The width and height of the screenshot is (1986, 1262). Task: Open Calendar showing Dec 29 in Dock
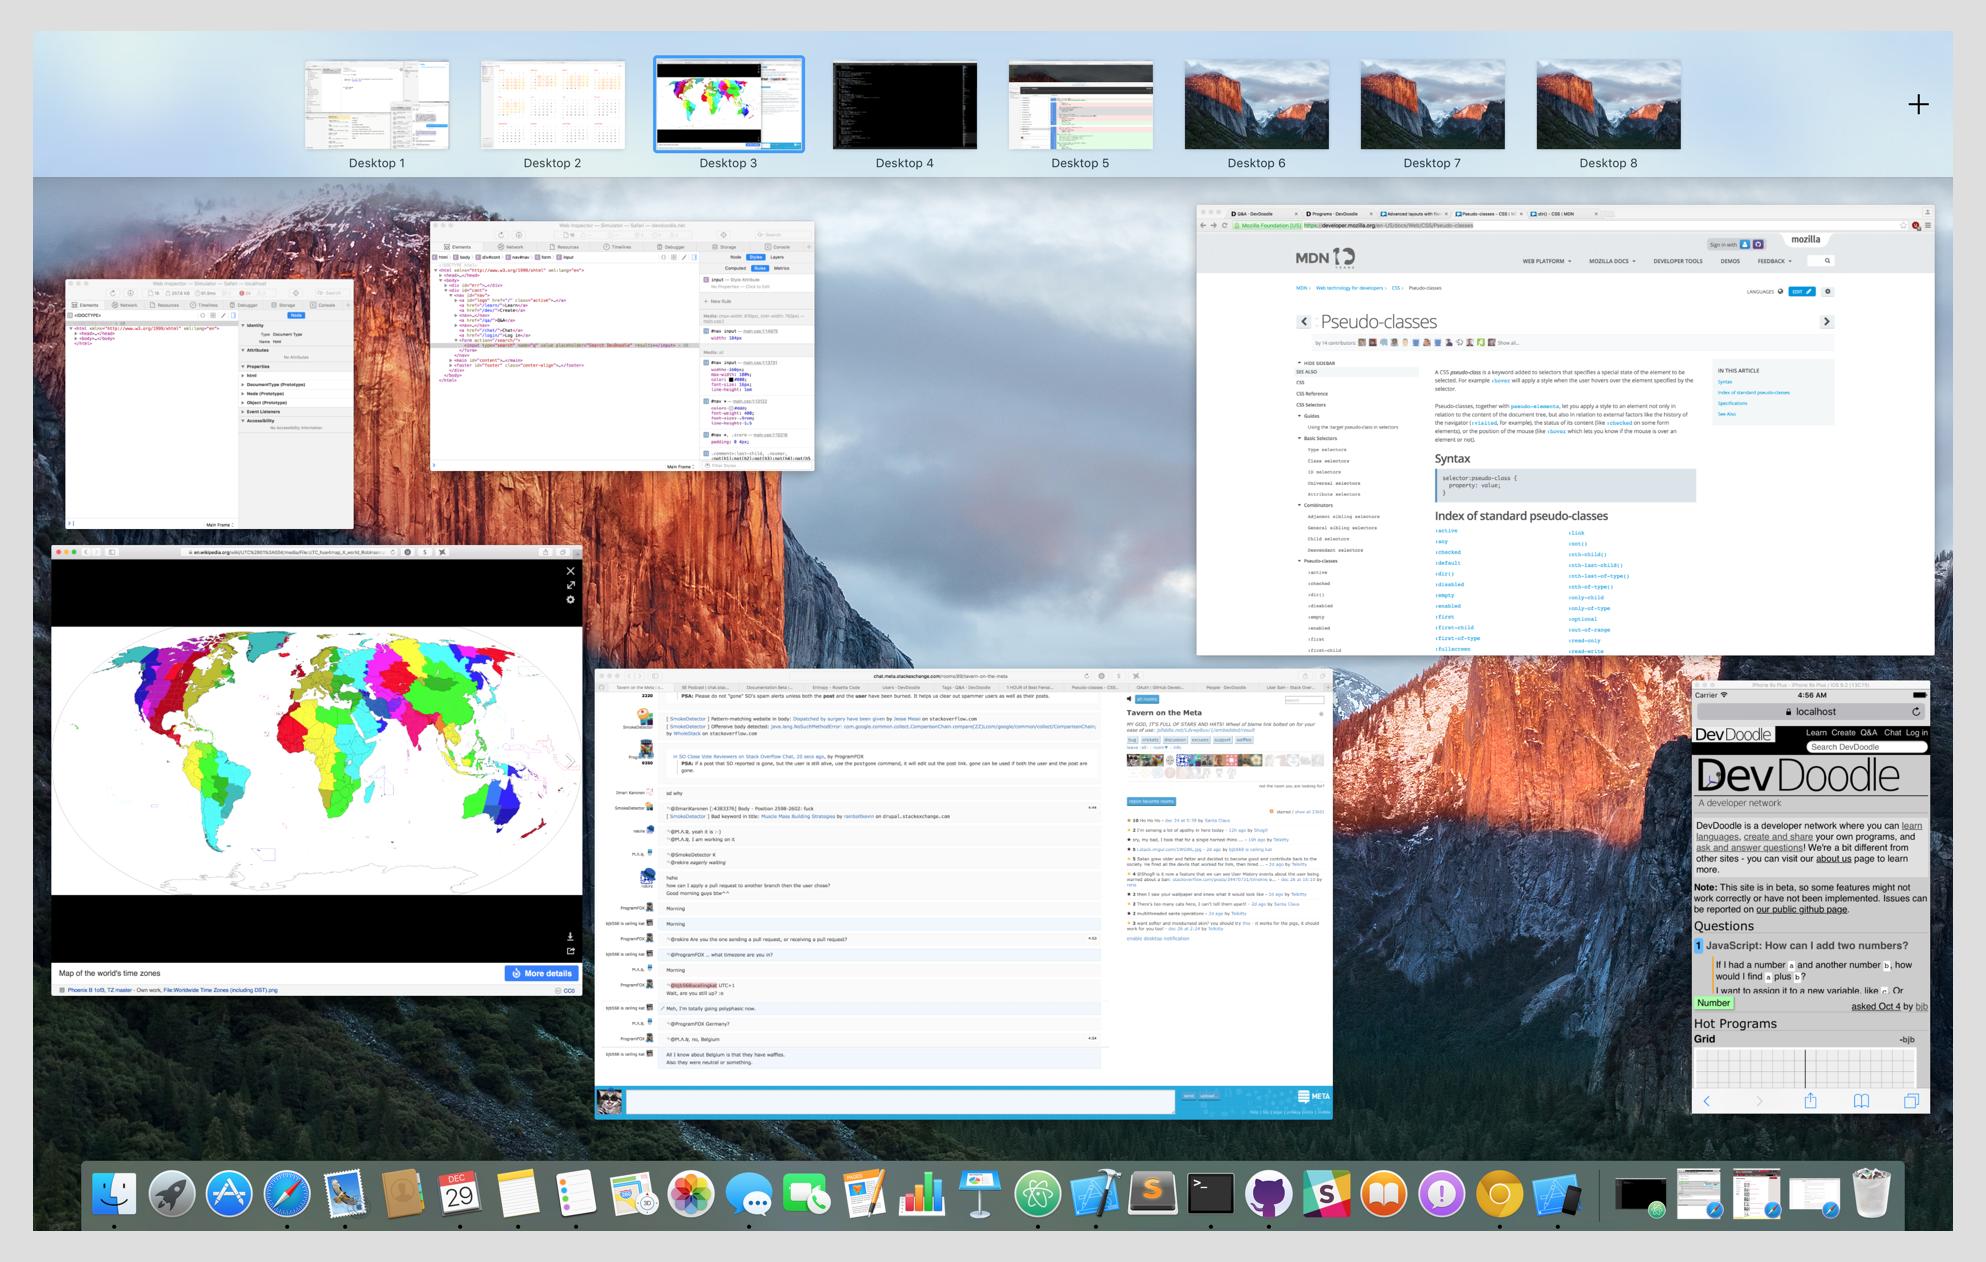[460, 1194]
